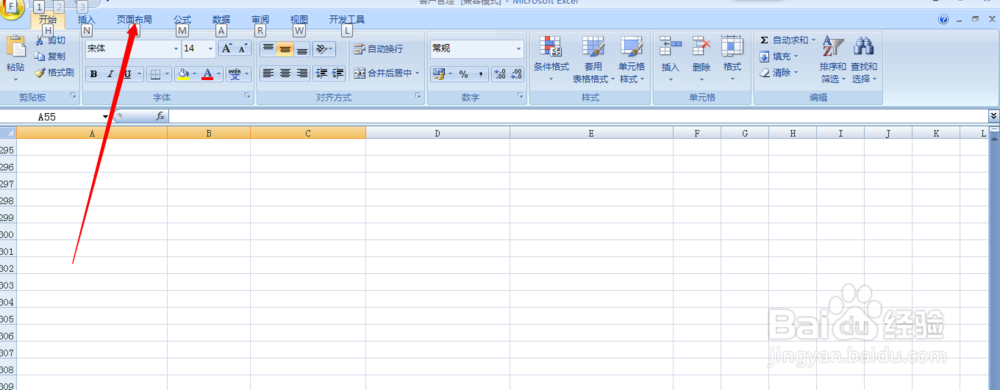Click the Excel Help question mark
1000x390 pixels.
(944, 20)
